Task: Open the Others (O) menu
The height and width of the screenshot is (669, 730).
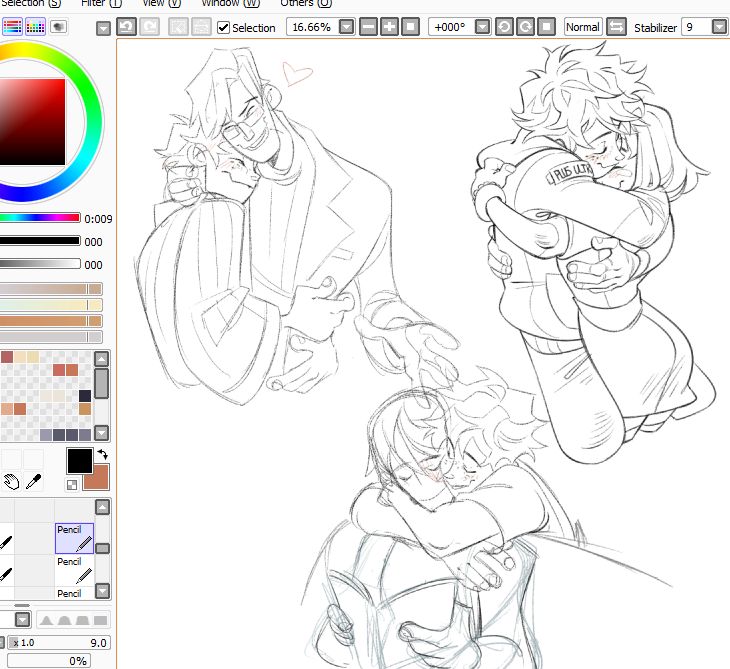Action: 306,3
